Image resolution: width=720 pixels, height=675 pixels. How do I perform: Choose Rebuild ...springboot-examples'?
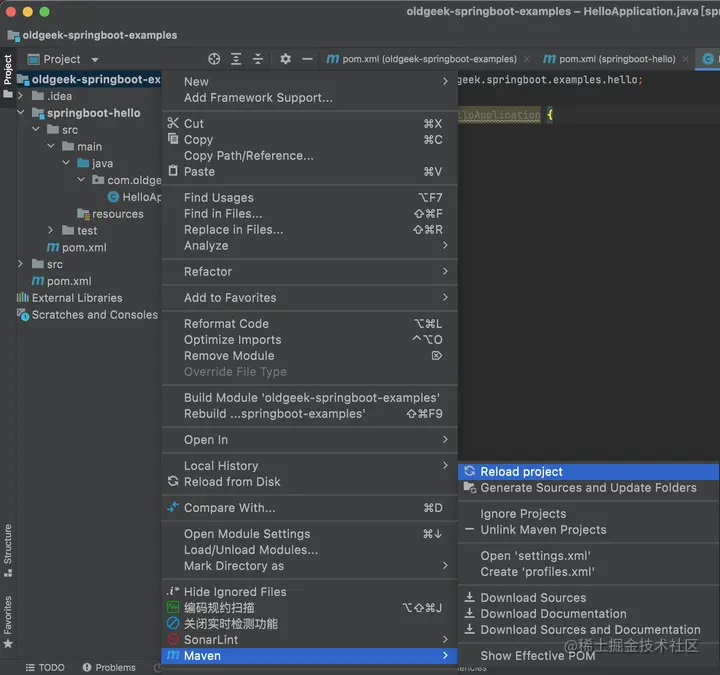(x=309, y=413)
